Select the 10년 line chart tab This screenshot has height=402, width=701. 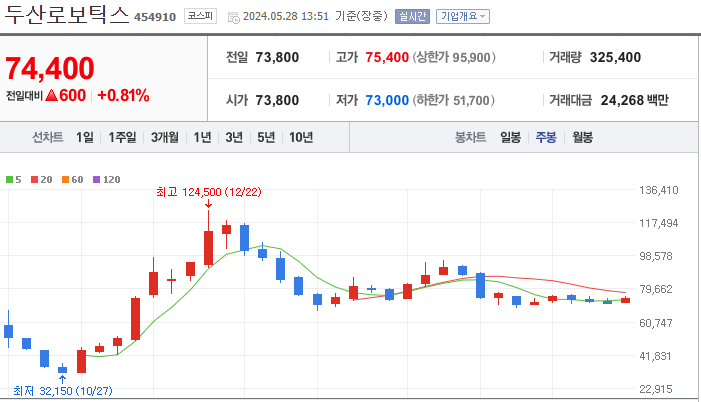pos(301,137)
